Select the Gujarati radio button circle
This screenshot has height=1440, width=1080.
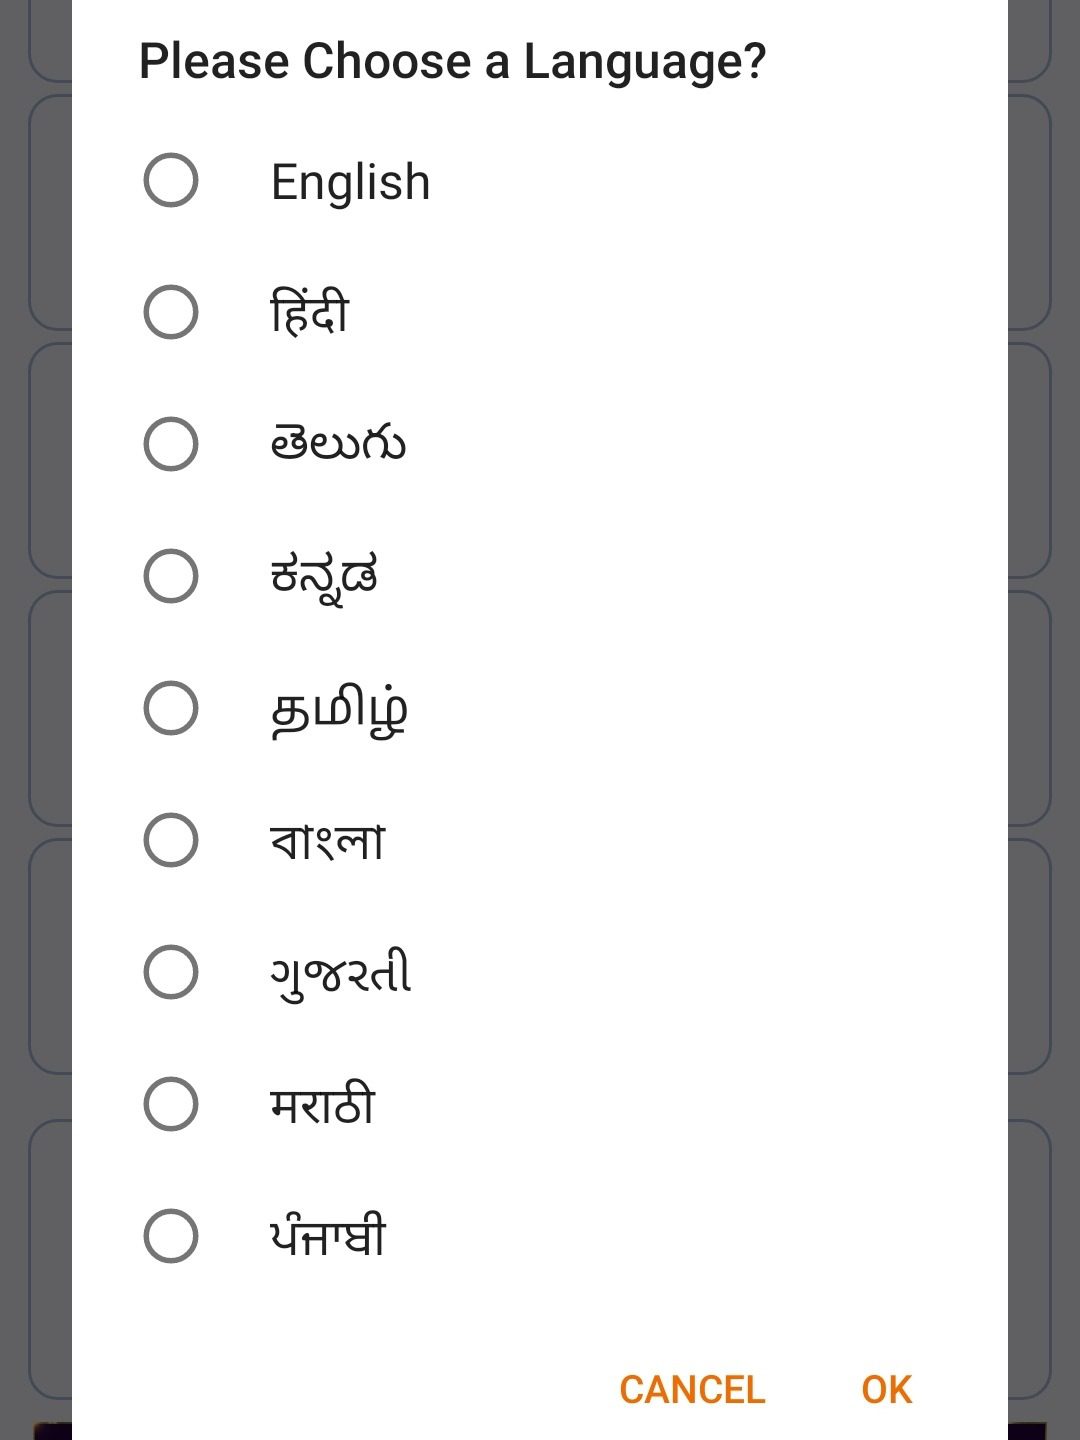coord(171,972)
